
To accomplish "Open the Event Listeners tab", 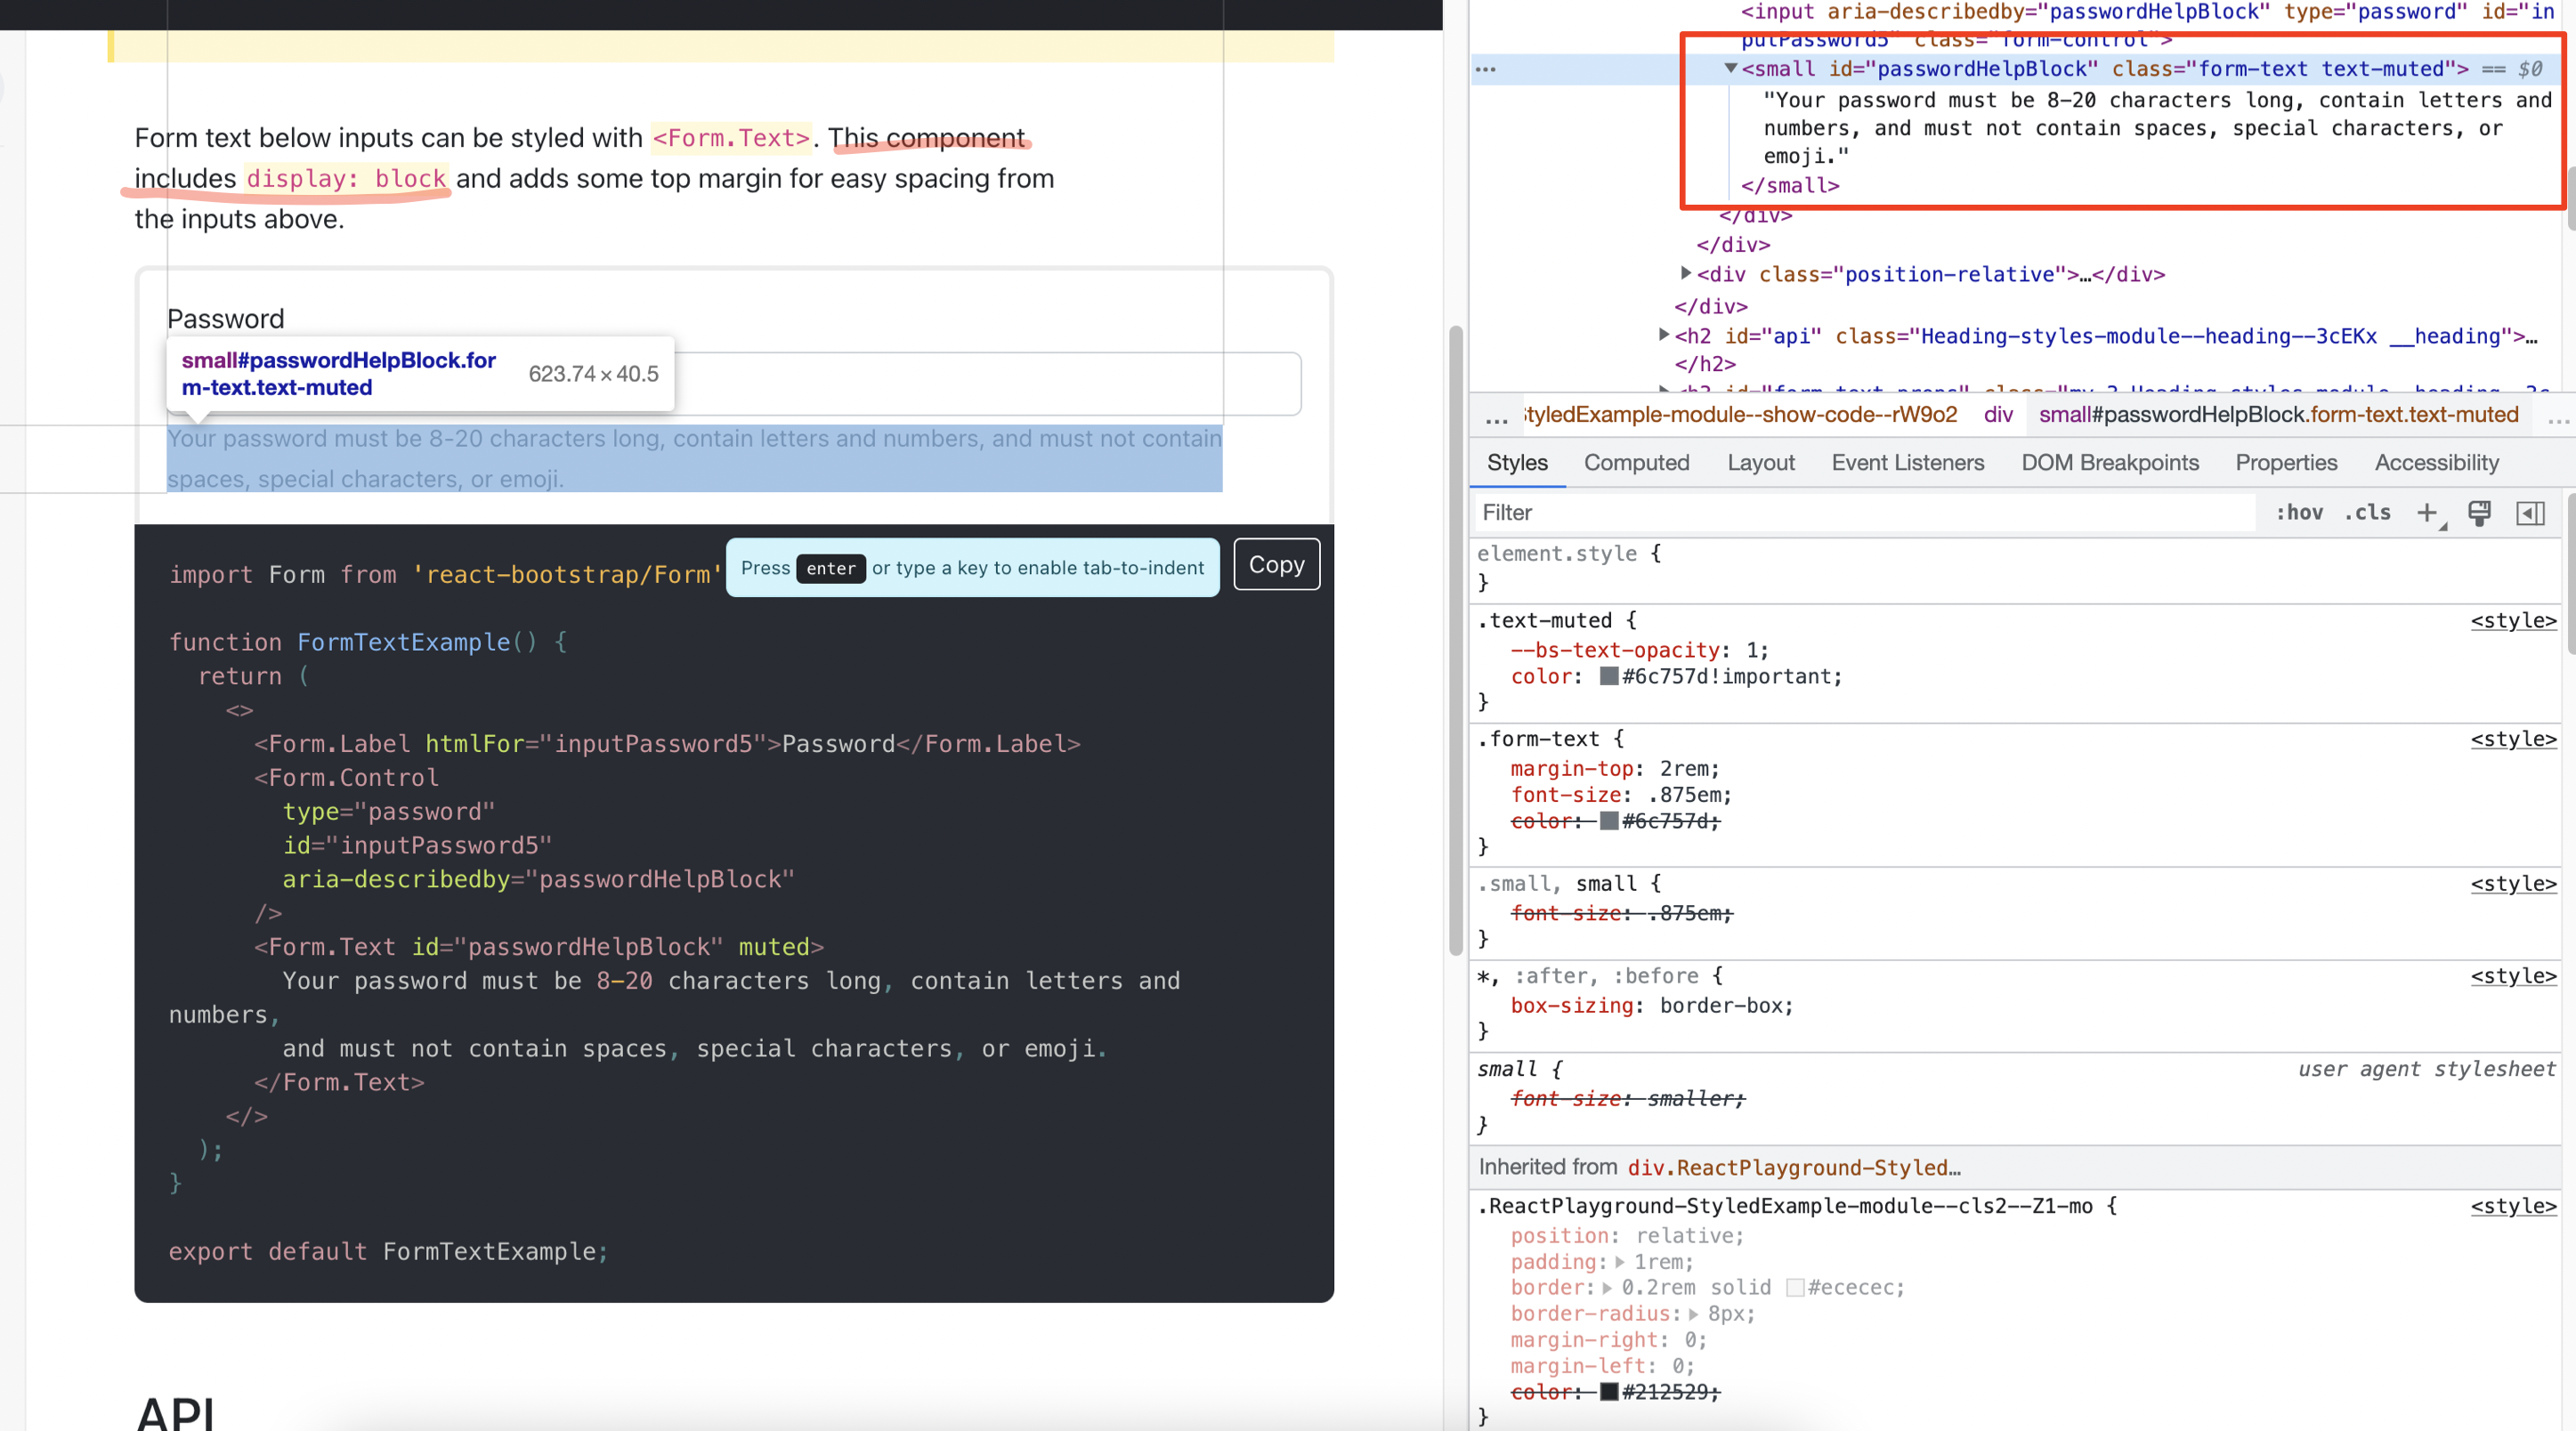I will [1907, 462].
